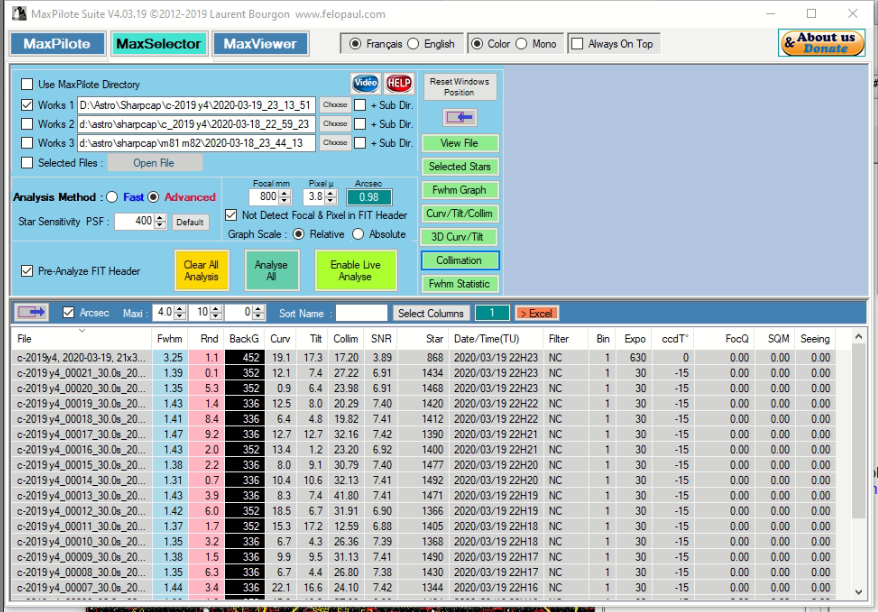878x612 pixels.
Task: Click the blue right arrow above table
Action: [32, 313]
